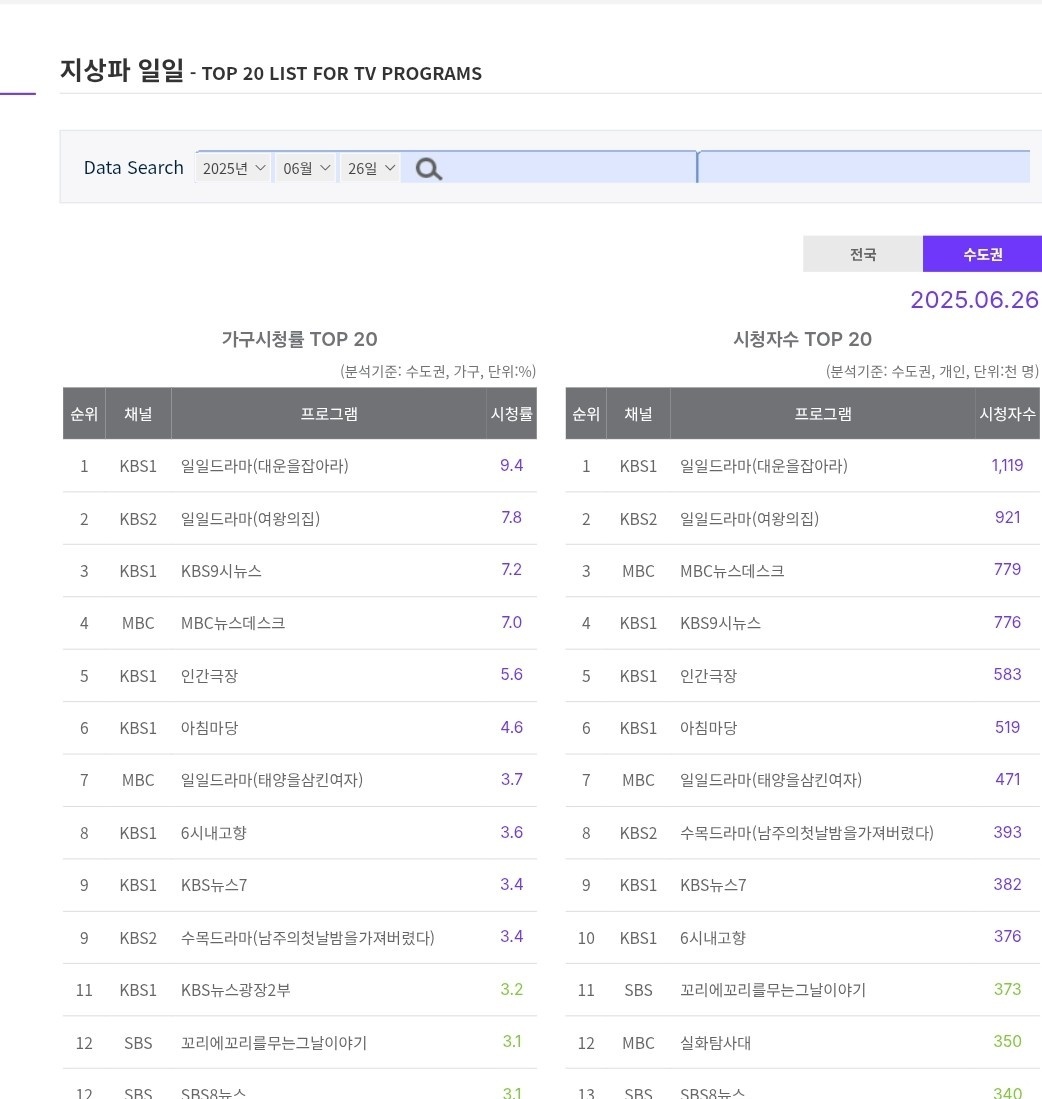The height and width of the screenshot is (1099, 1042).
Task: Select the 수도권 tab
Action: (982, 254)
